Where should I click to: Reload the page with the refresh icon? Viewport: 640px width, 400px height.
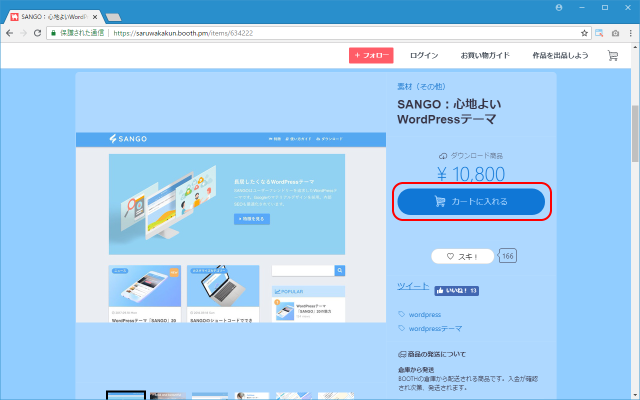37,33
